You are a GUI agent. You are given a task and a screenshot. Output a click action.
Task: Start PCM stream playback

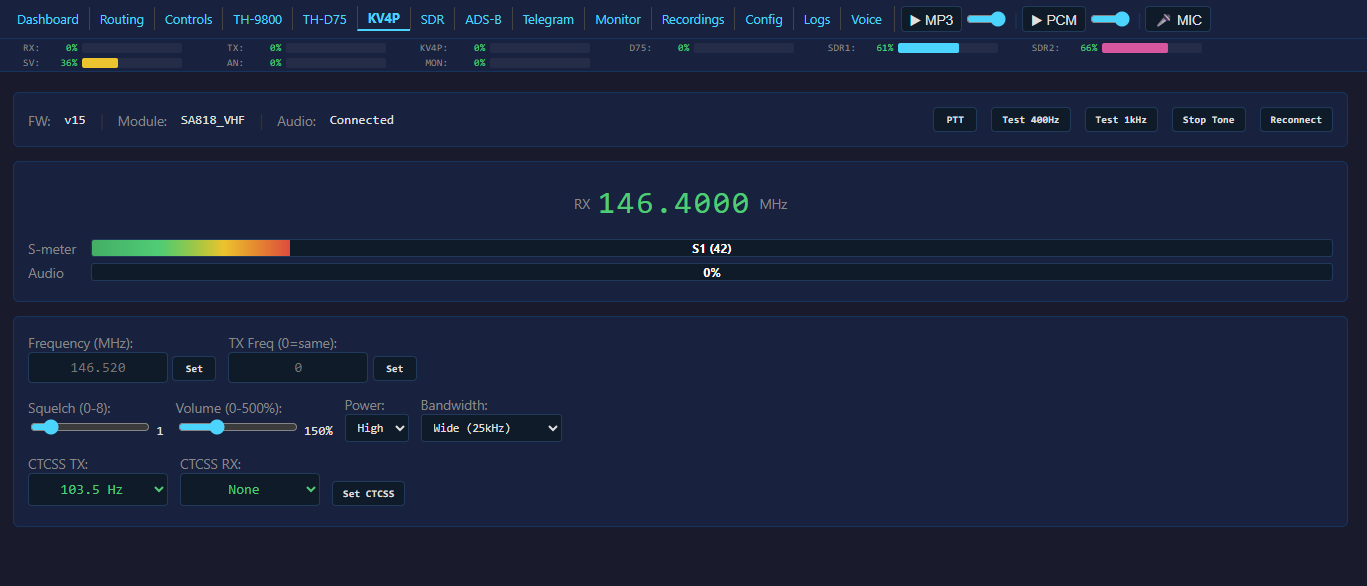pos(1054,19)
